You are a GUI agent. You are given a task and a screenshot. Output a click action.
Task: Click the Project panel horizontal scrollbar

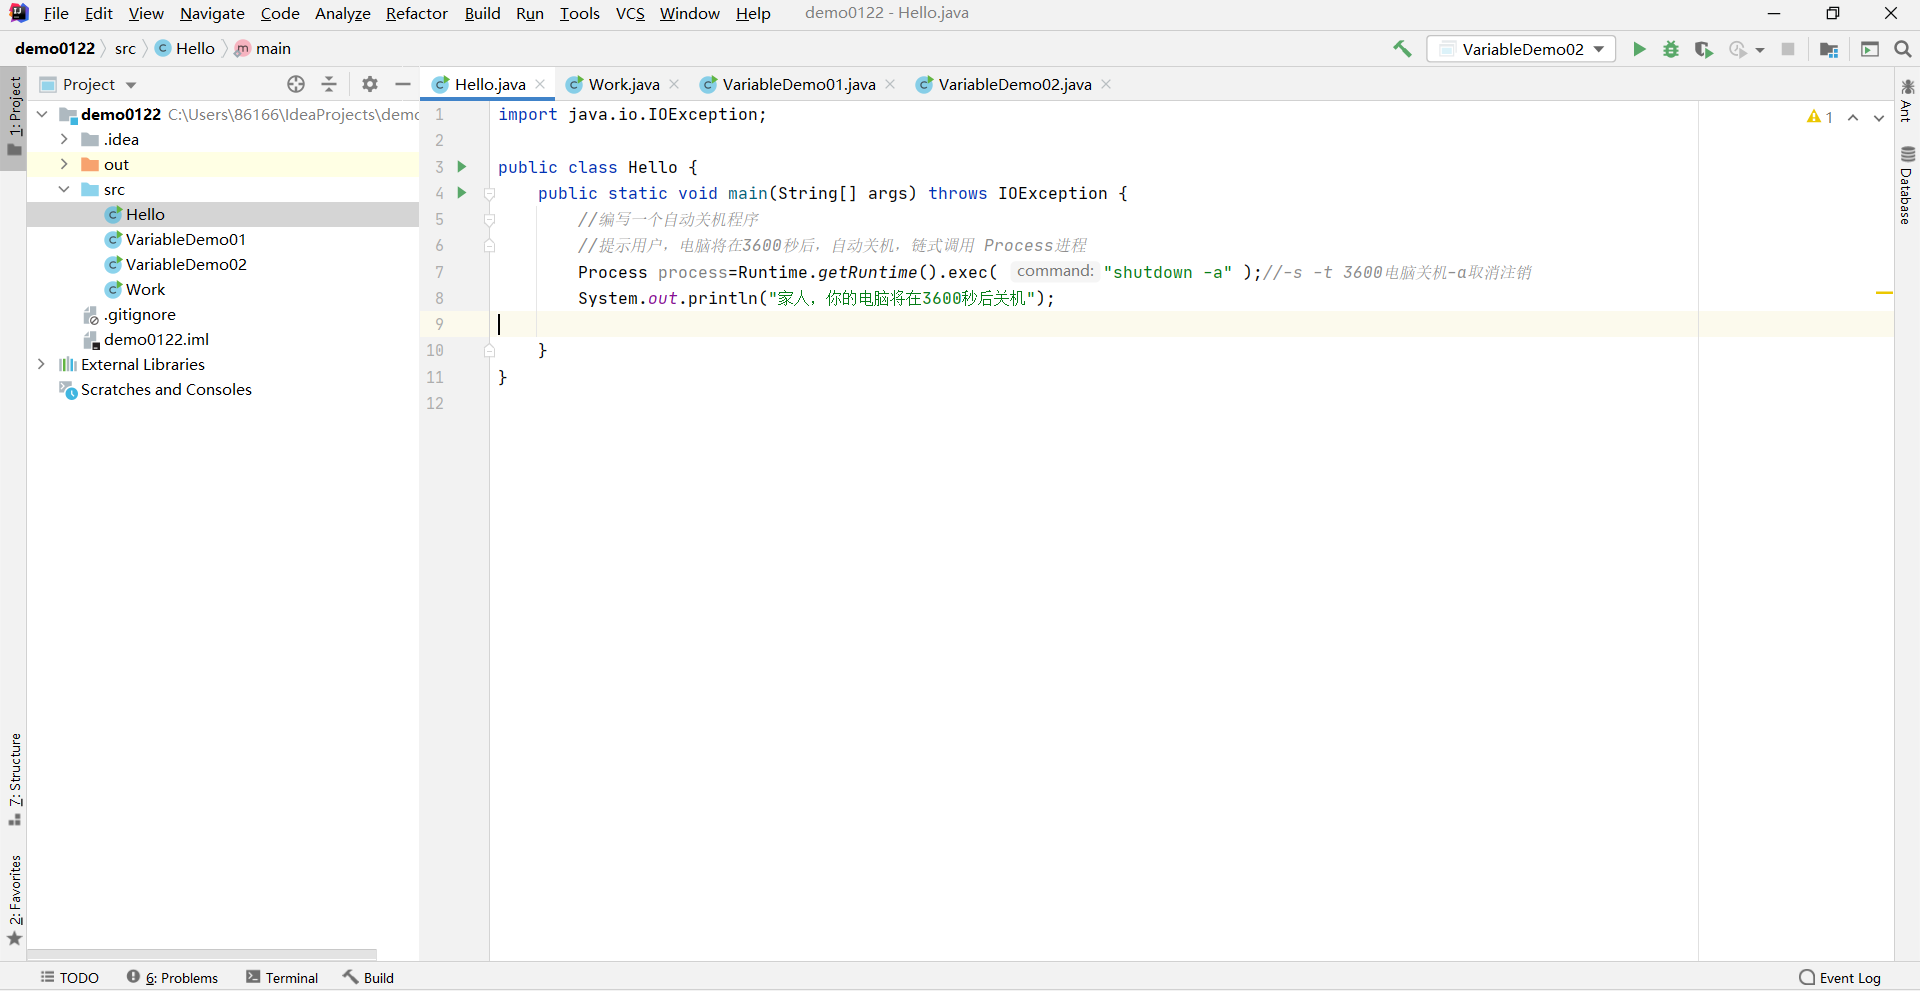201,954
